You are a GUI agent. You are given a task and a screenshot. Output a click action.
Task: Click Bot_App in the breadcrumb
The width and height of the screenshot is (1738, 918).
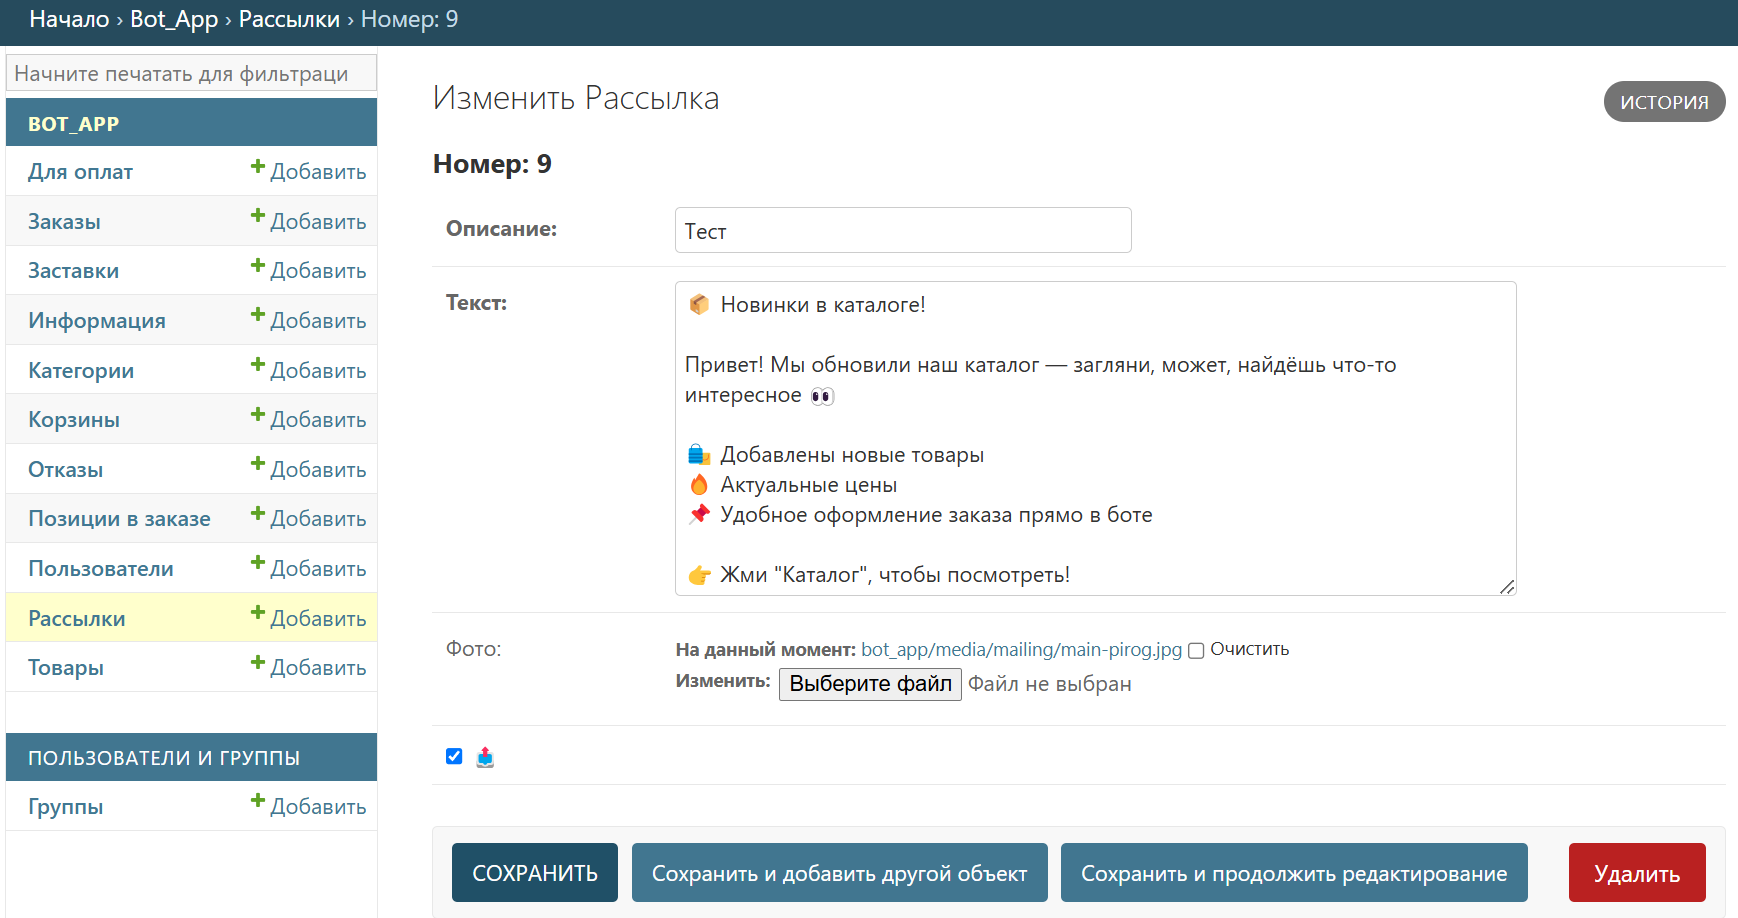point(174,19)
